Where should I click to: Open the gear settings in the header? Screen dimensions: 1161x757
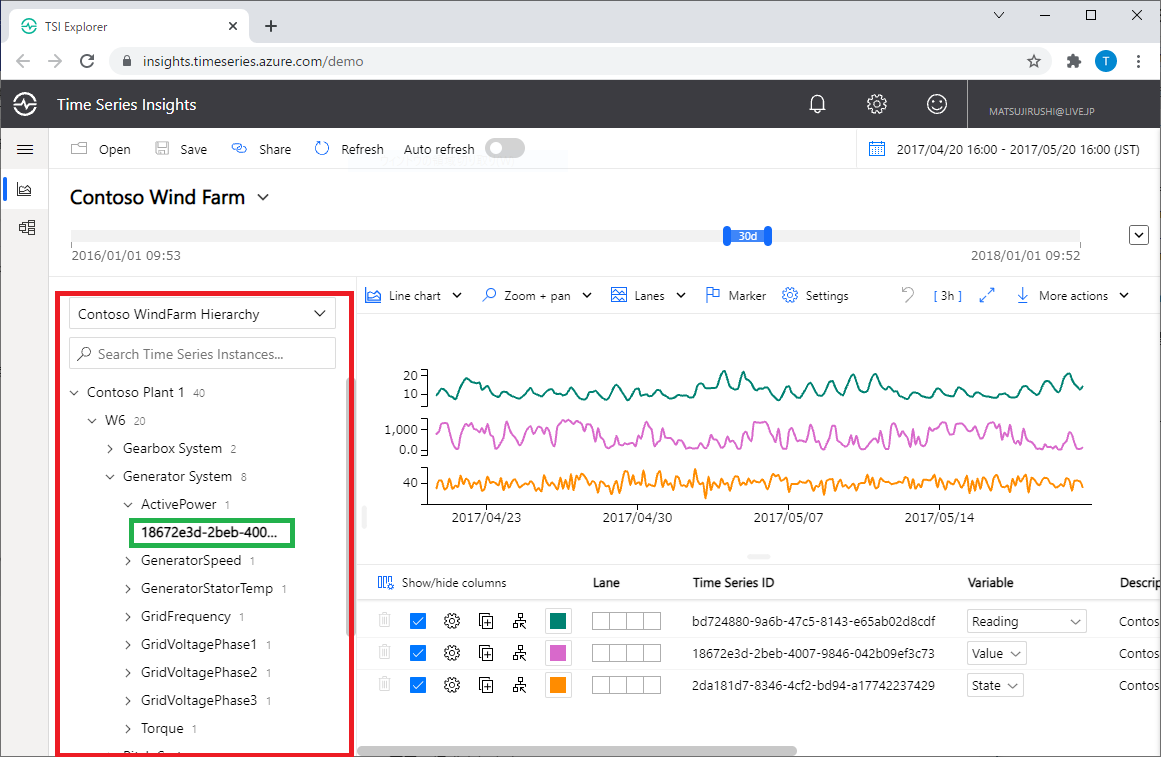(x=877, y=104)
